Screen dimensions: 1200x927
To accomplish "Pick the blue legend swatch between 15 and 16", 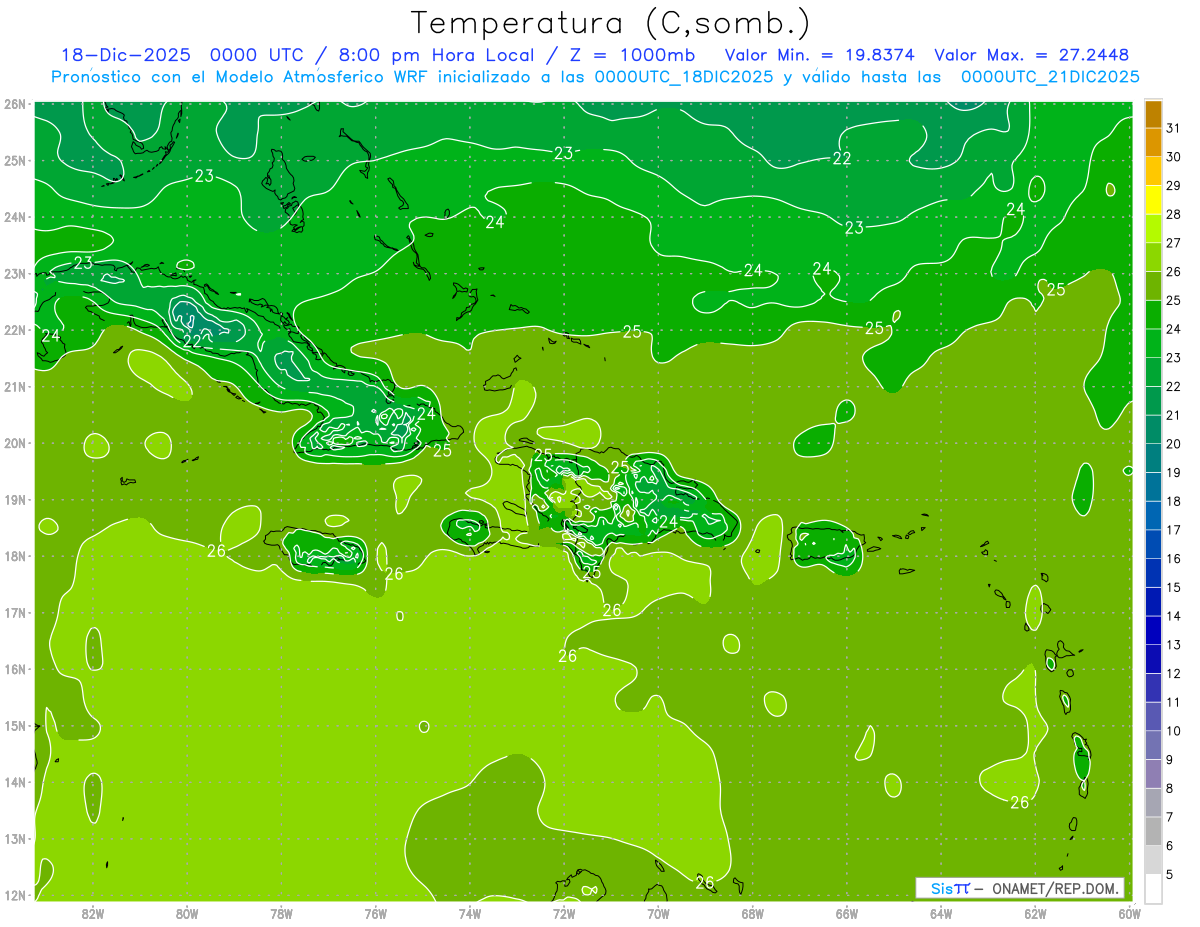I will [1153, 573].
